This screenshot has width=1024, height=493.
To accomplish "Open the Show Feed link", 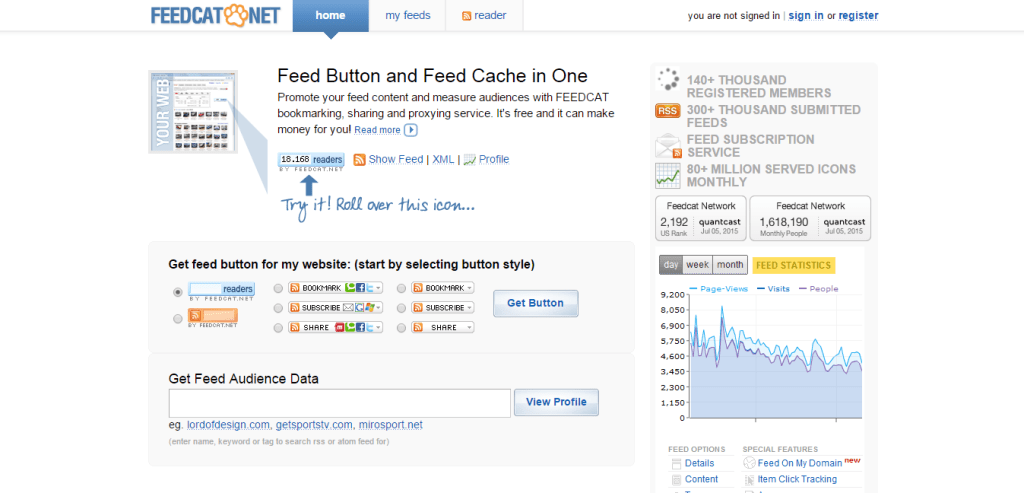I will coord(396,159).
